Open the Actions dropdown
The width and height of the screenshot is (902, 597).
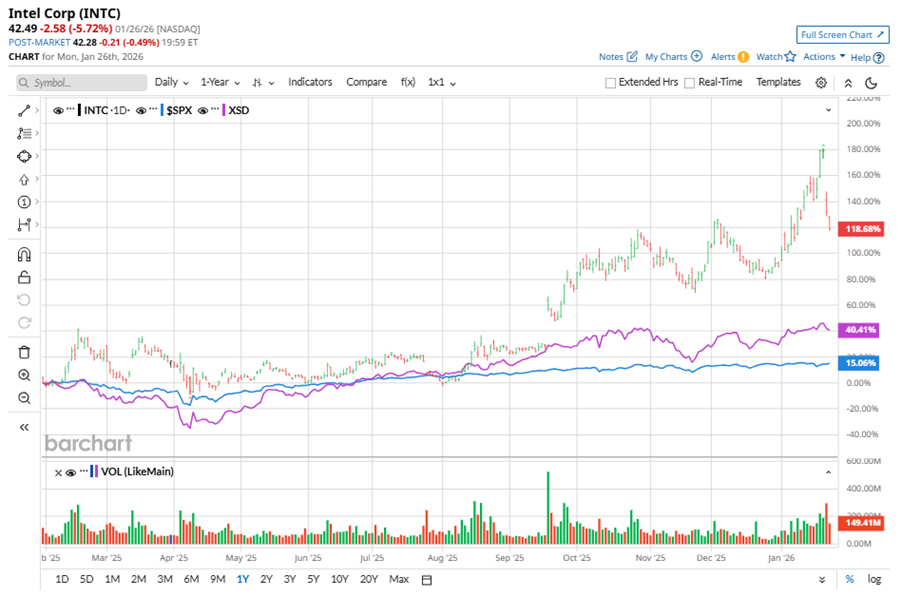pyautogui.click(x=824, y=56)
